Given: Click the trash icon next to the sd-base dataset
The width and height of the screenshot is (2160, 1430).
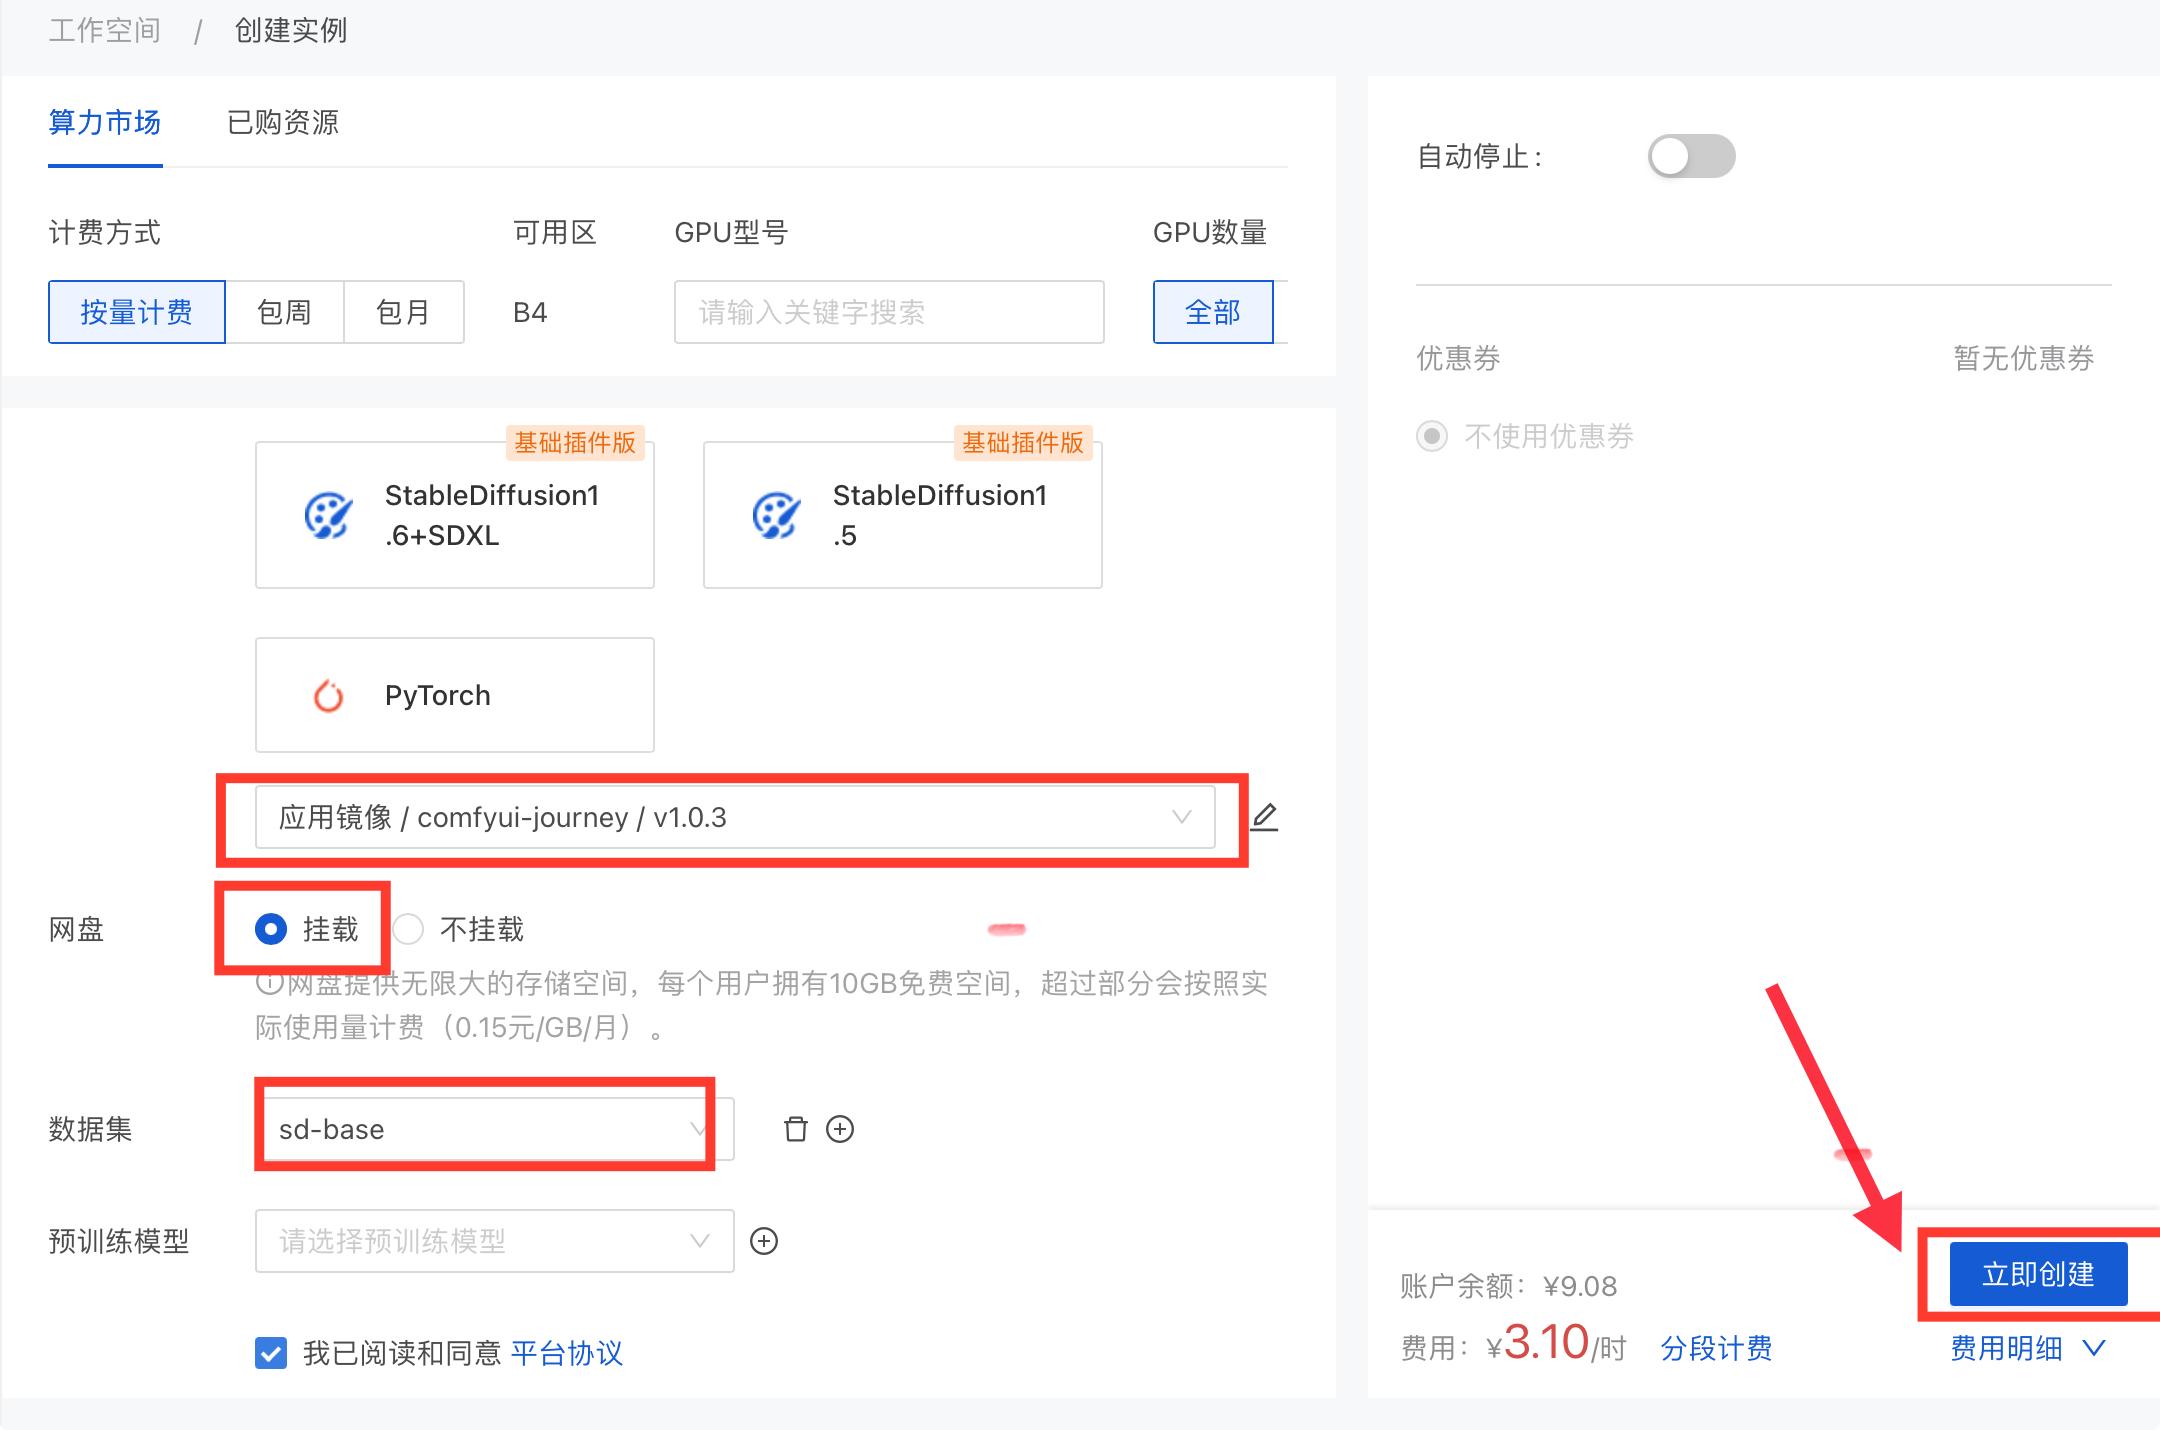Looking at the screenshot, I should (795, 1129).
